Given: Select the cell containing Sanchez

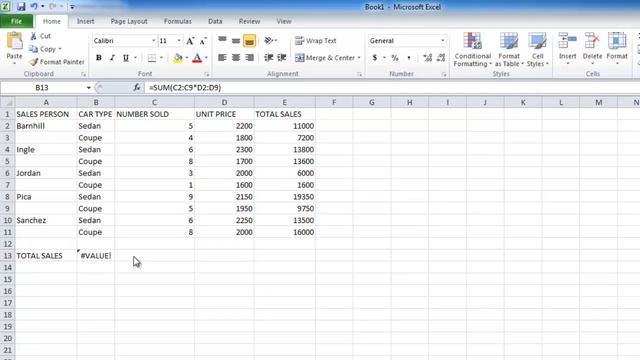Looking at the screenshot, I should (x=46, y=220).
